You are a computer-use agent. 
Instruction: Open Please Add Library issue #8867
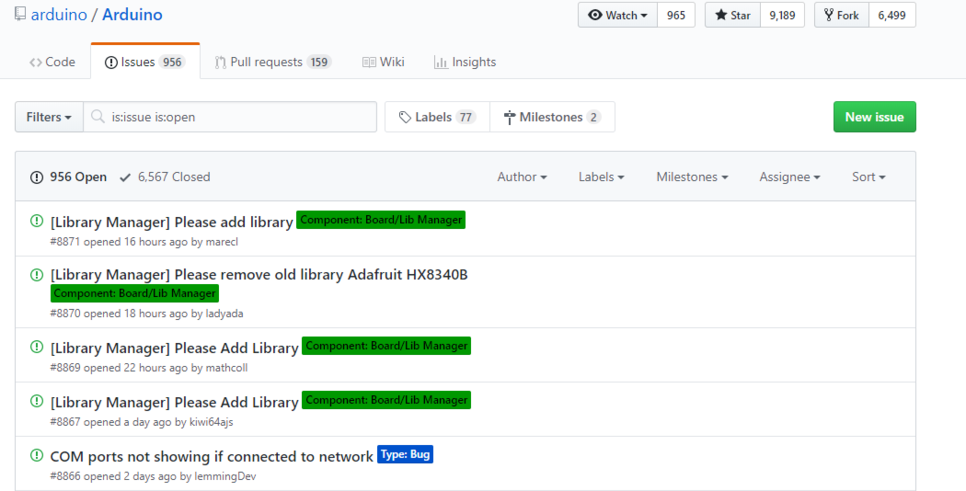tap(174, 402)
